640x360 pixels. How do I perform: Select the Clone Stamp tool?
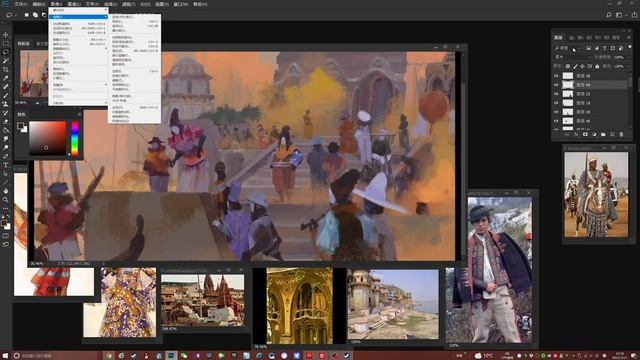[6, 104]
